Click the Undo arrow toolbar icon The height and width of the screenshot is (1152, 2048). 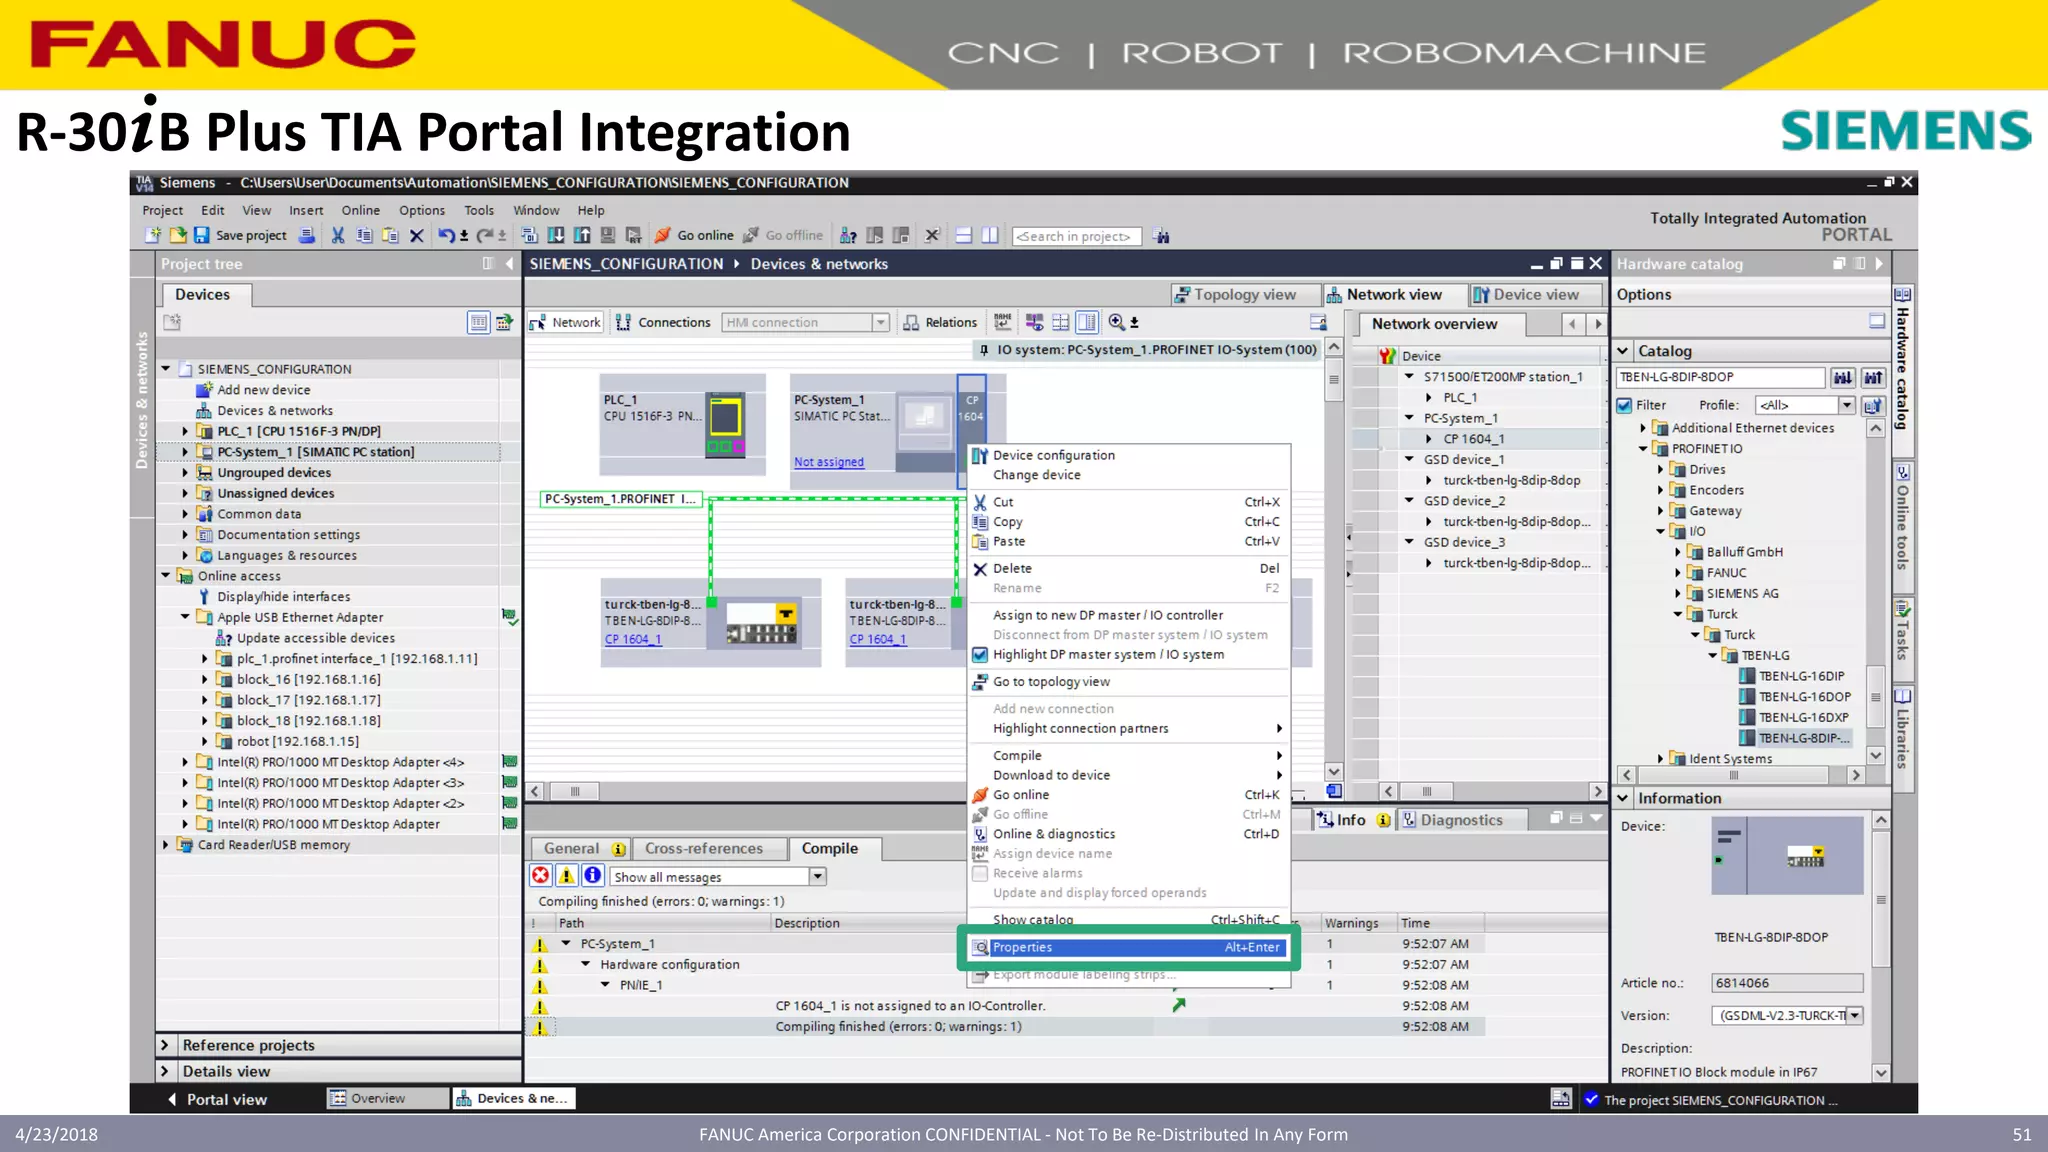[x=446, y=235]
